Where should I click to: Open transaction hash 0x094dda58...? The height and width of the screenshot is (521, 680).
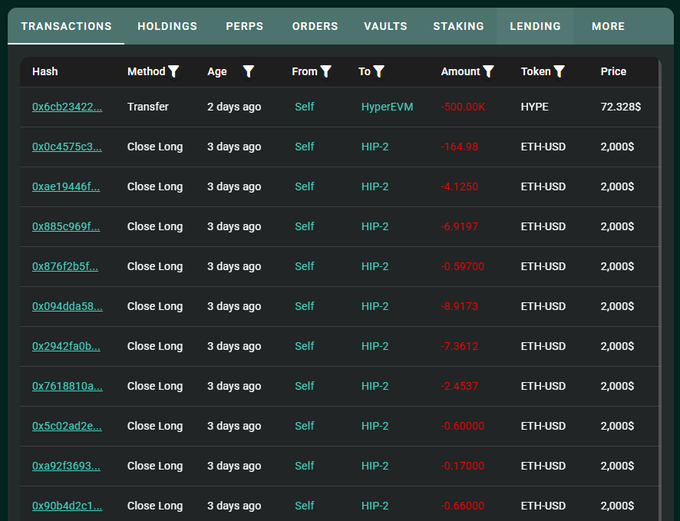67,306
